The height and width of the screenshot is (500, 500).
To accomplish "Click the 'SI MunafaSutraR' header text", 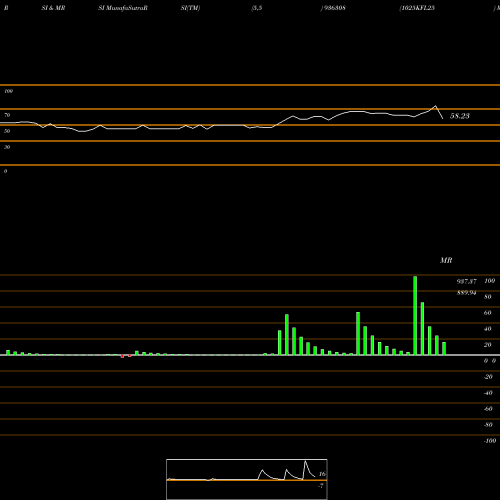I will pos(123,8).
